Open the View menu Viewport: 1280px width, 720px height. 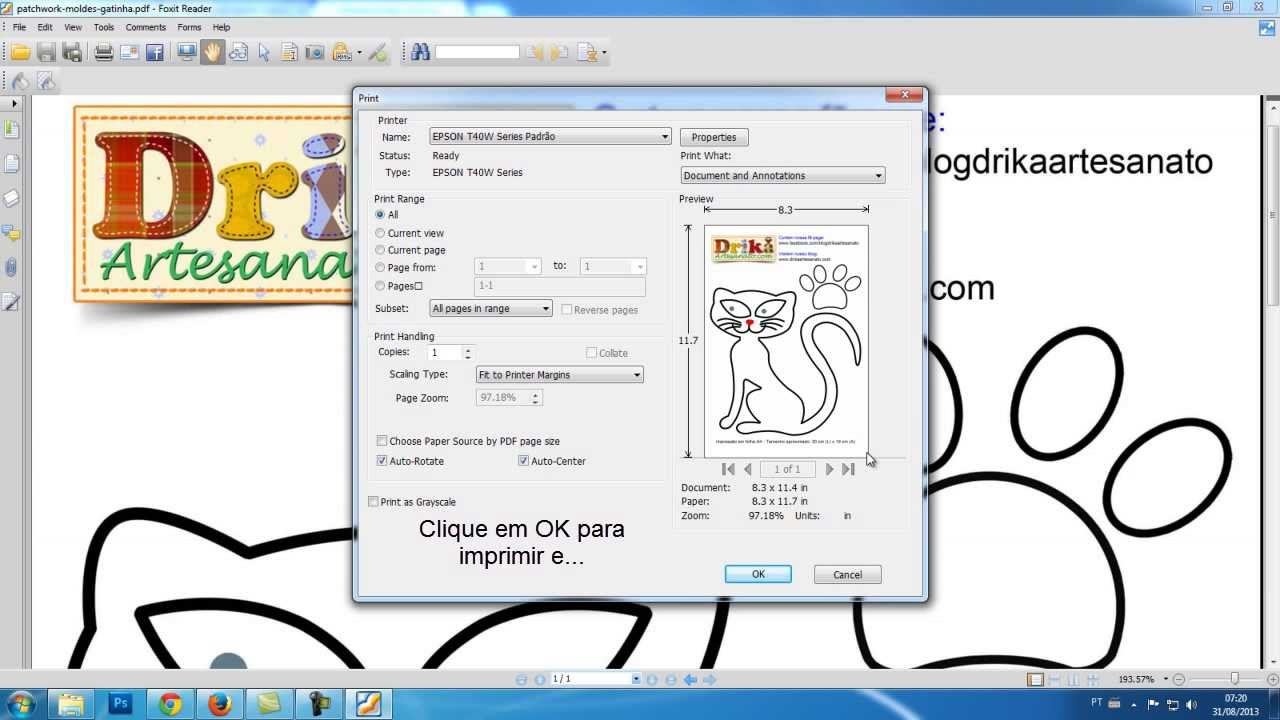[73, 27]
